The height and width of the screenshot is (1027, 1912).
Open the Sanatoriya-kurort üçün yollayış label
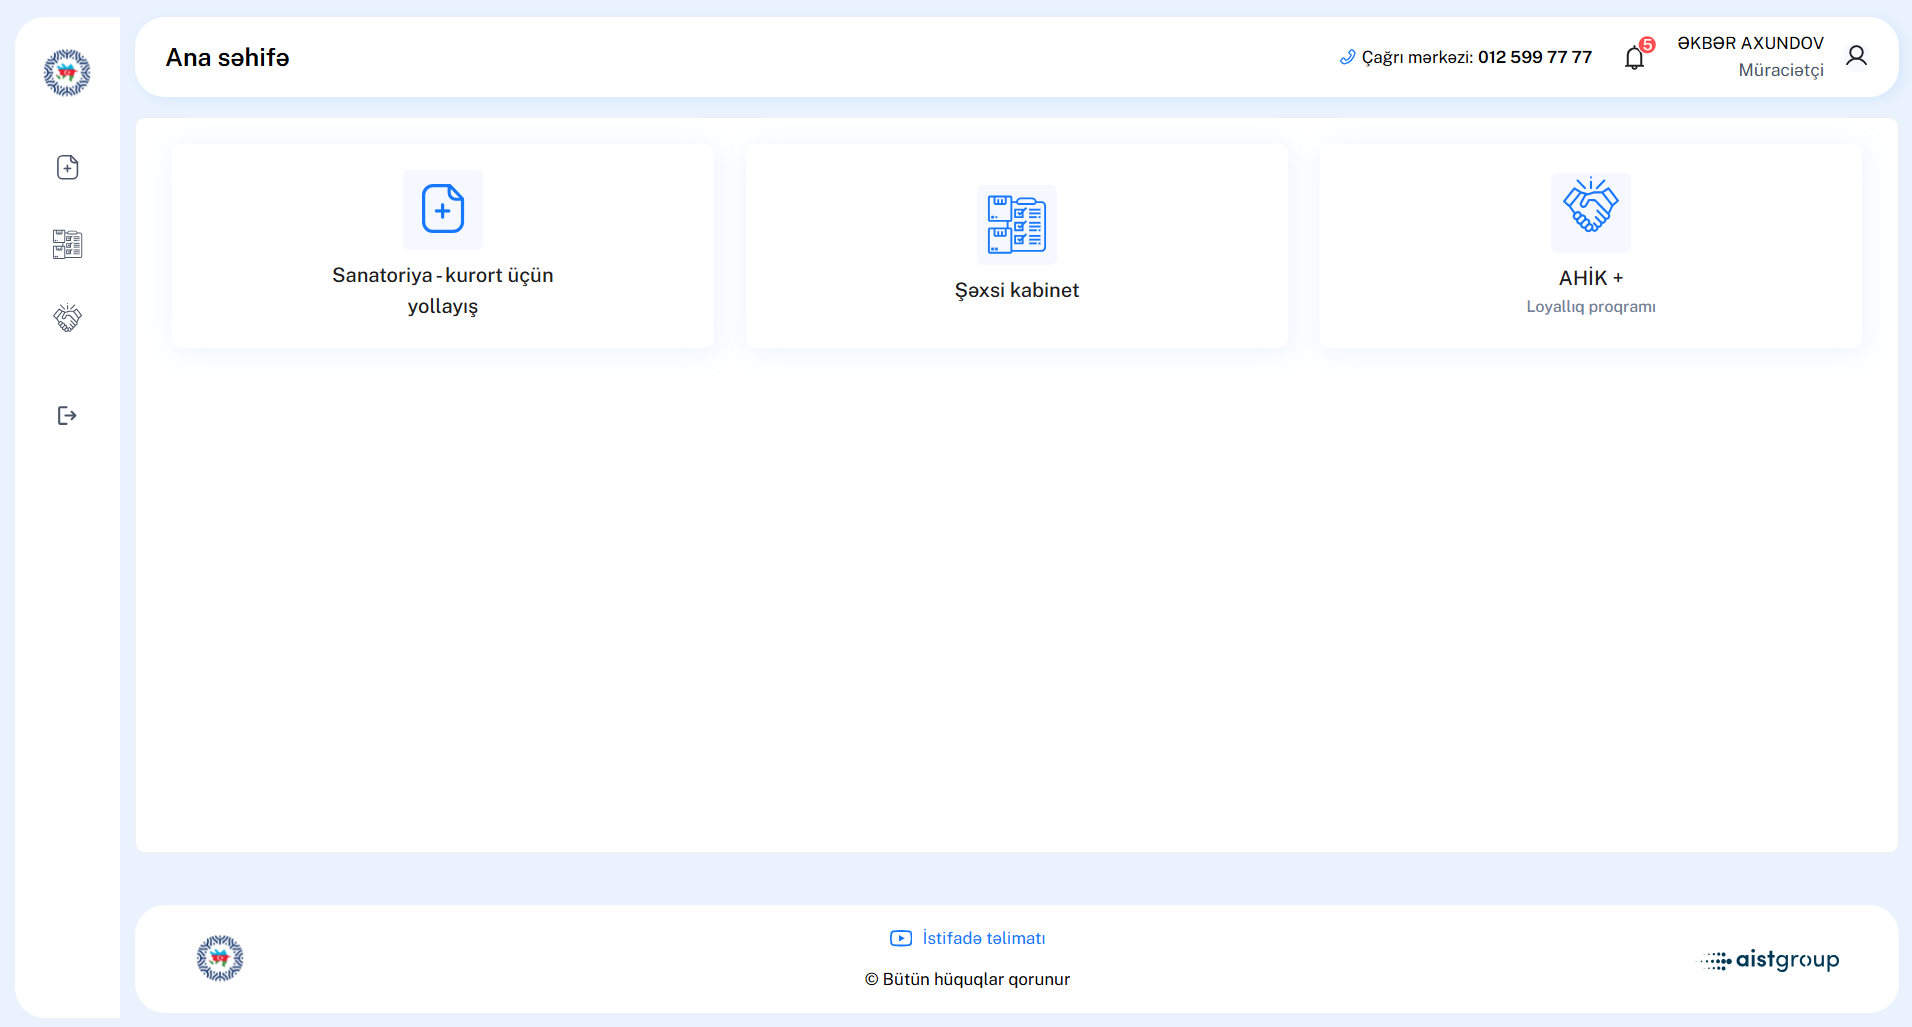click(x=442, y=290)
